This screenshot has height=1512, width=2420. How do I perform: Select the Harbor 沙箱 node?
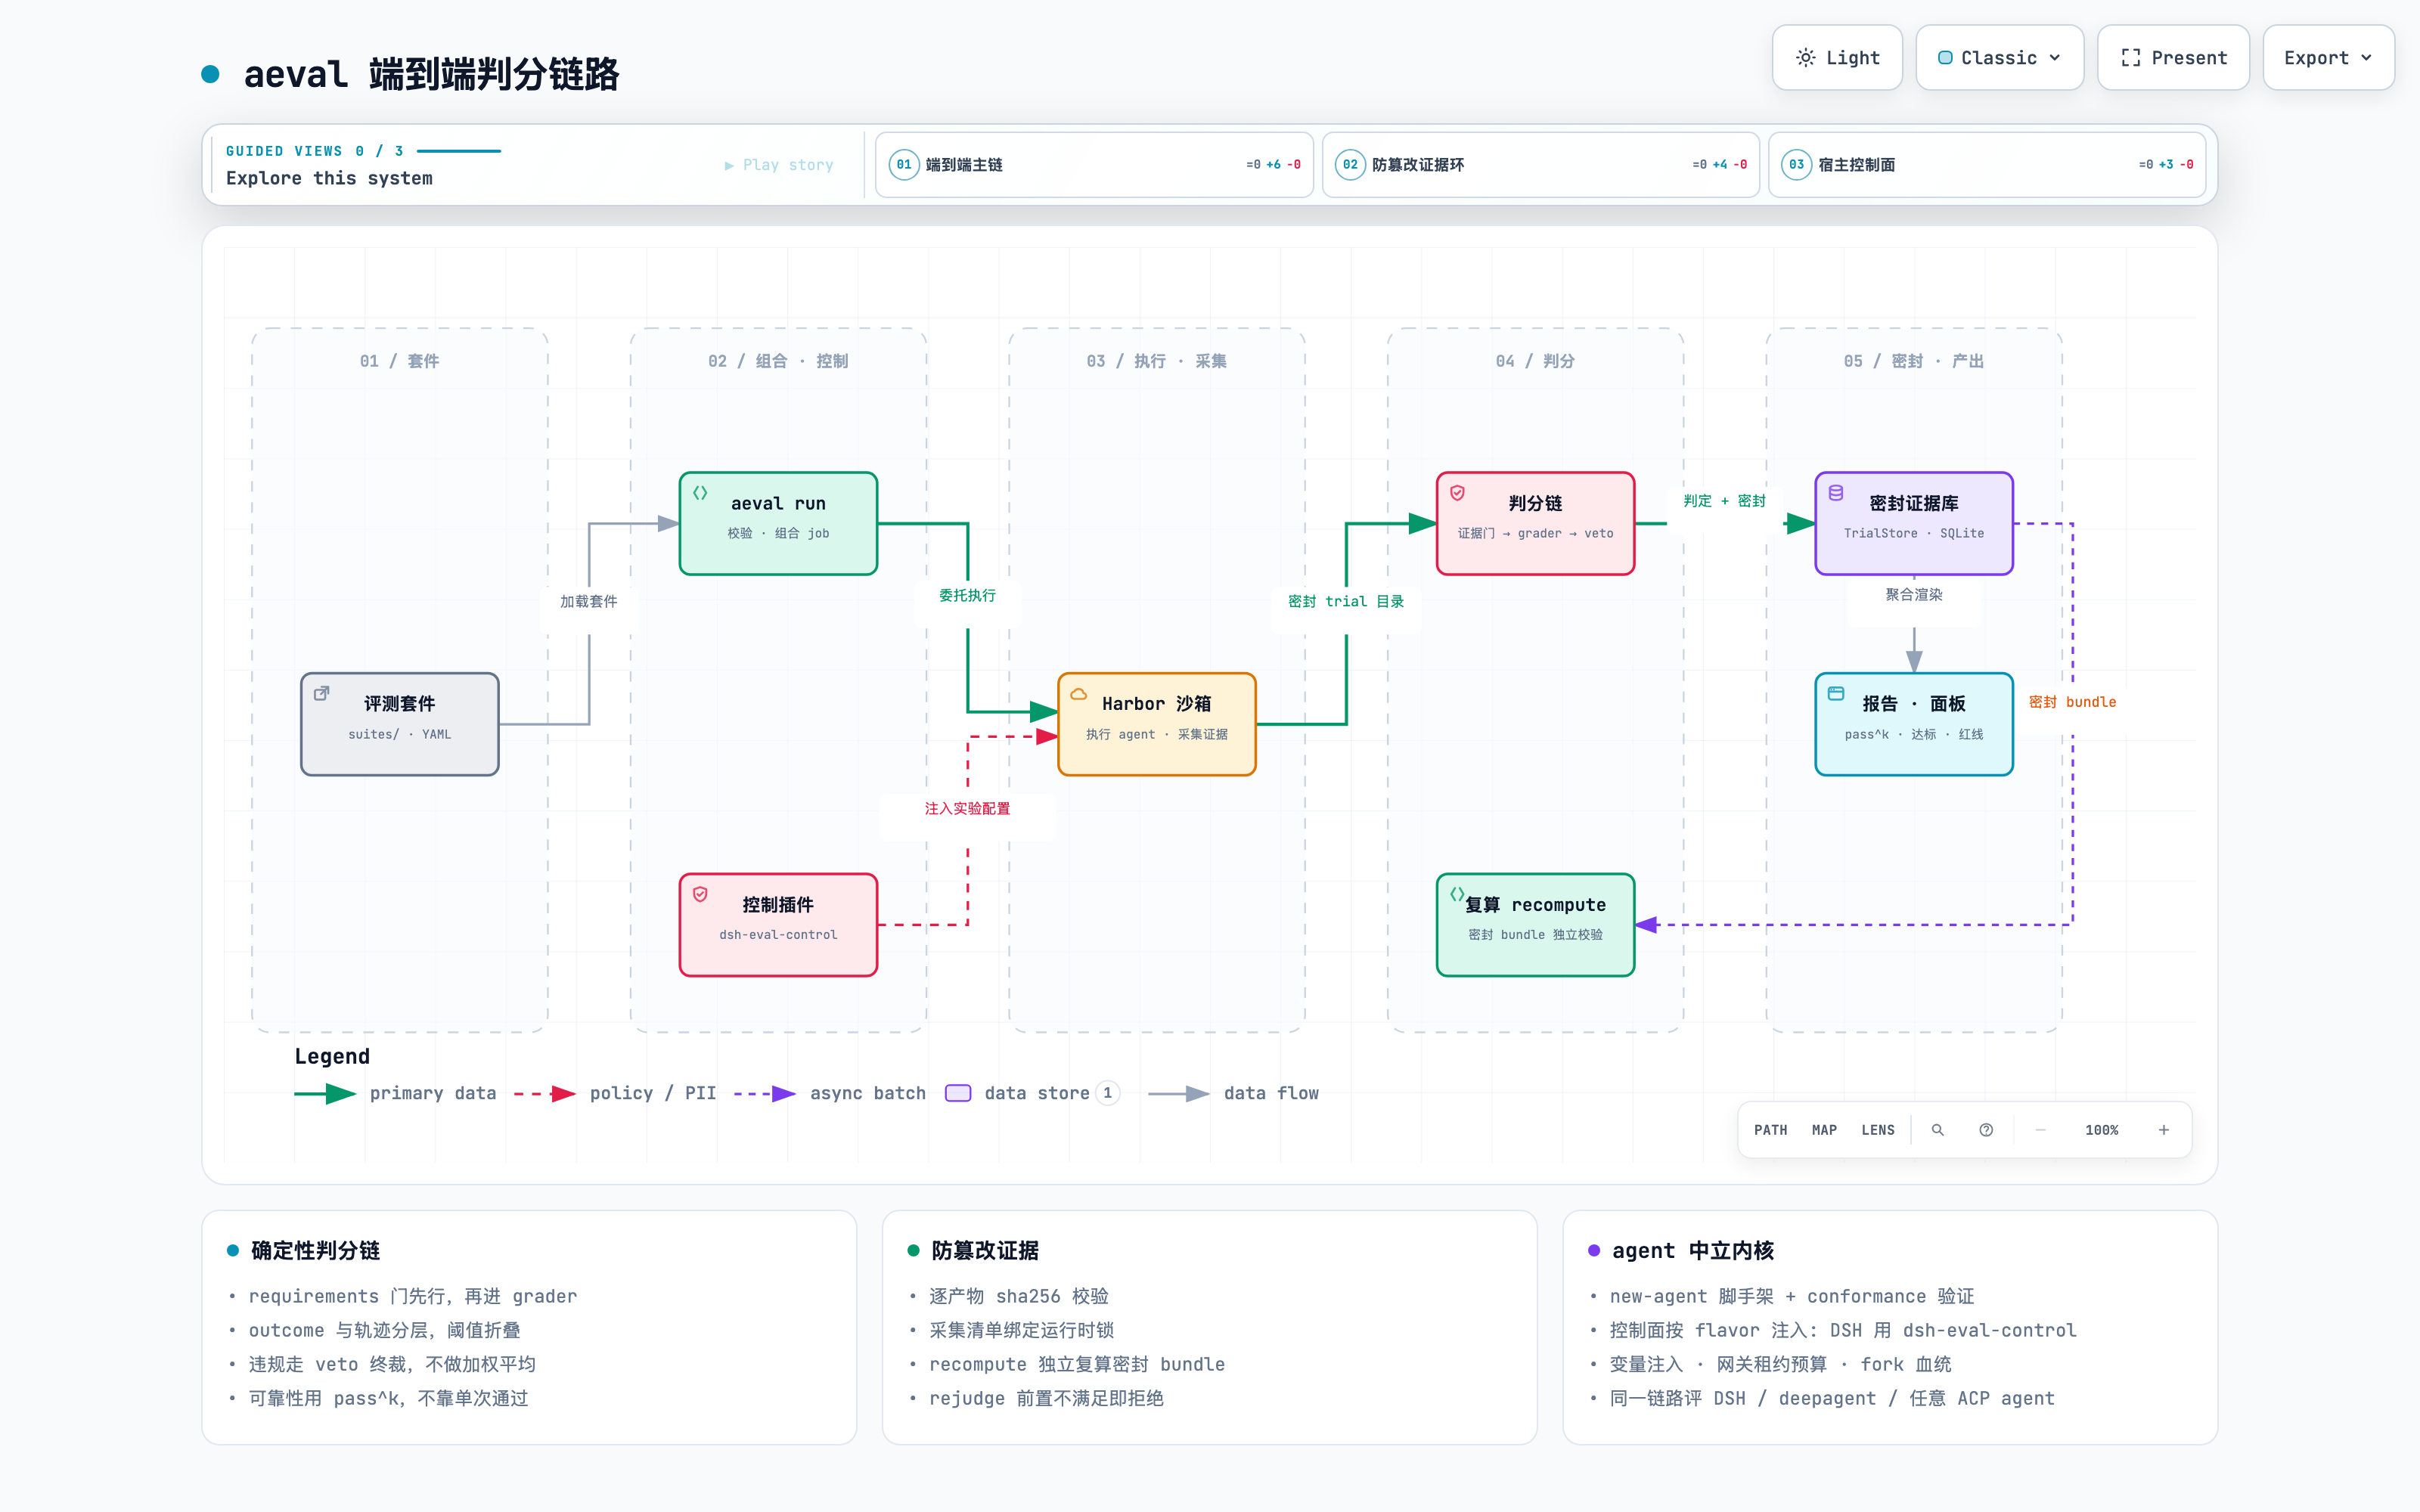tap(1157, 724)
